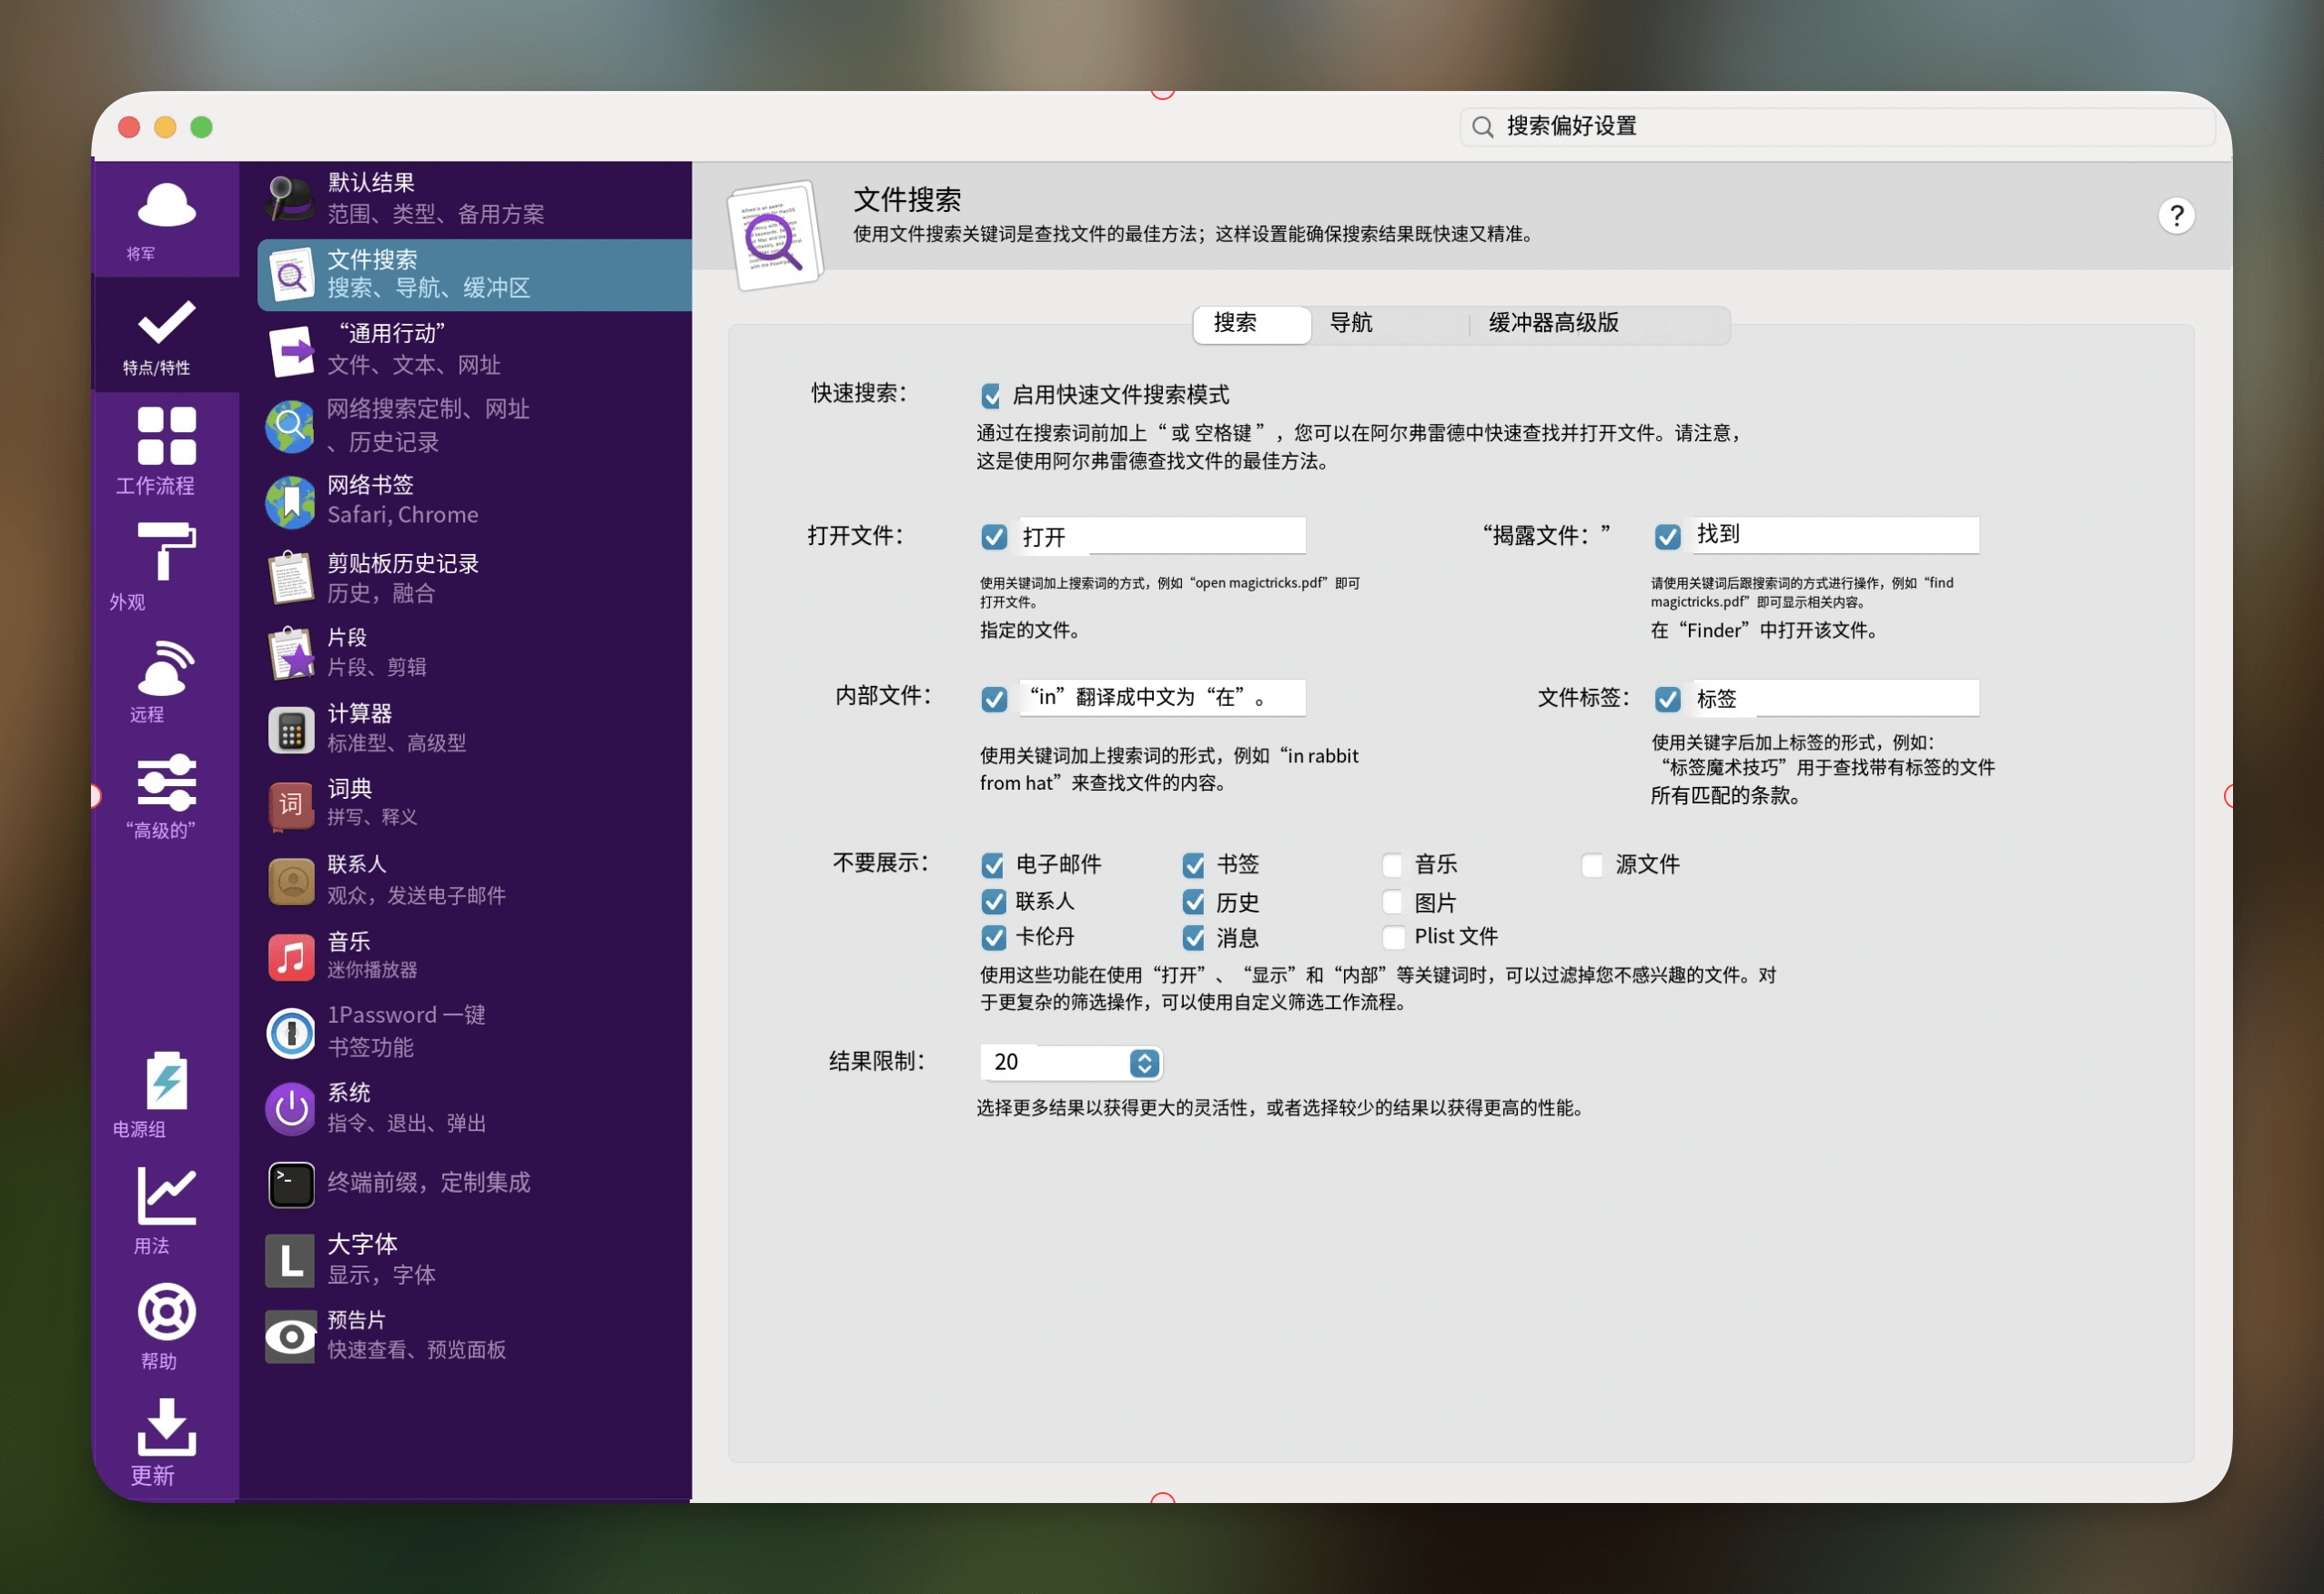The width and height of the screenshot is (2324, 1594).
Task: Click the search preferences field
Action: pyautogui.click(x=1840, y=127)
